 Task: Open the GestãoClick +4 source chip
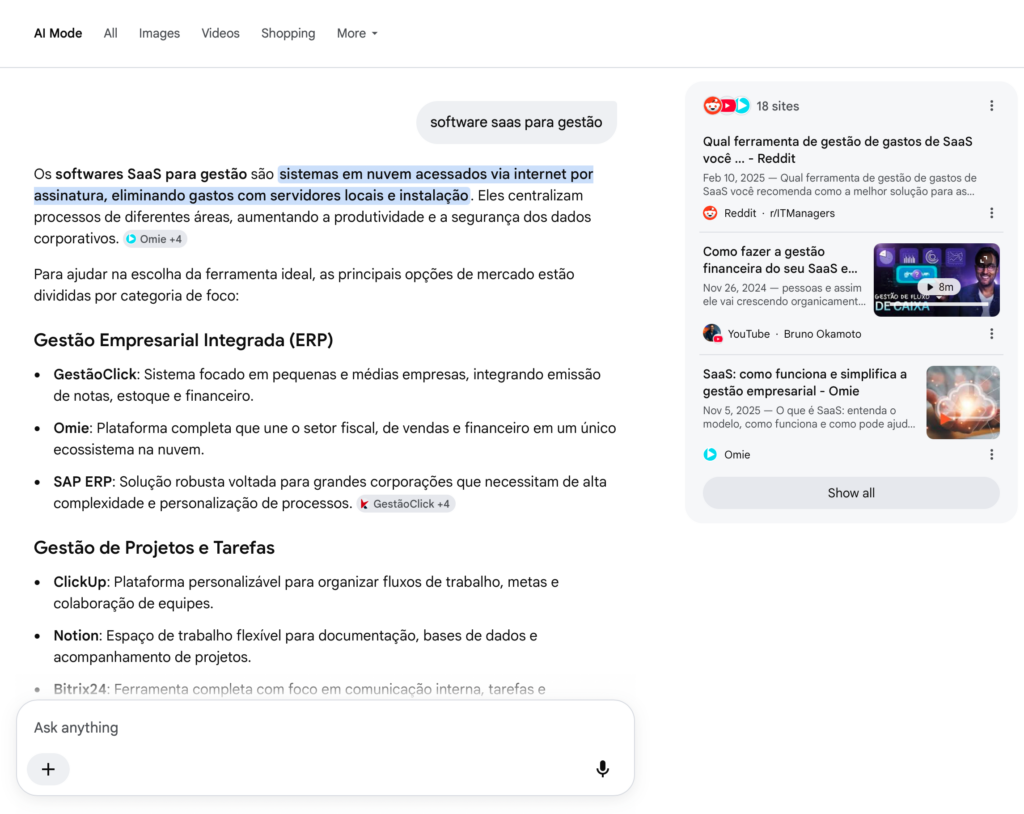[x=406, y=504]
